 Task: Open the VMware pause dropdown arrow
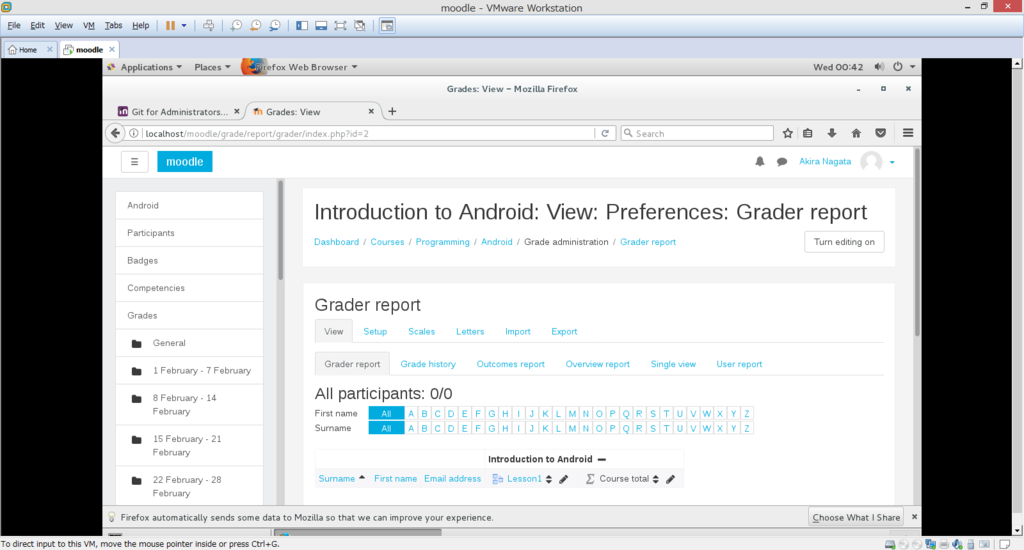(184, 25)
